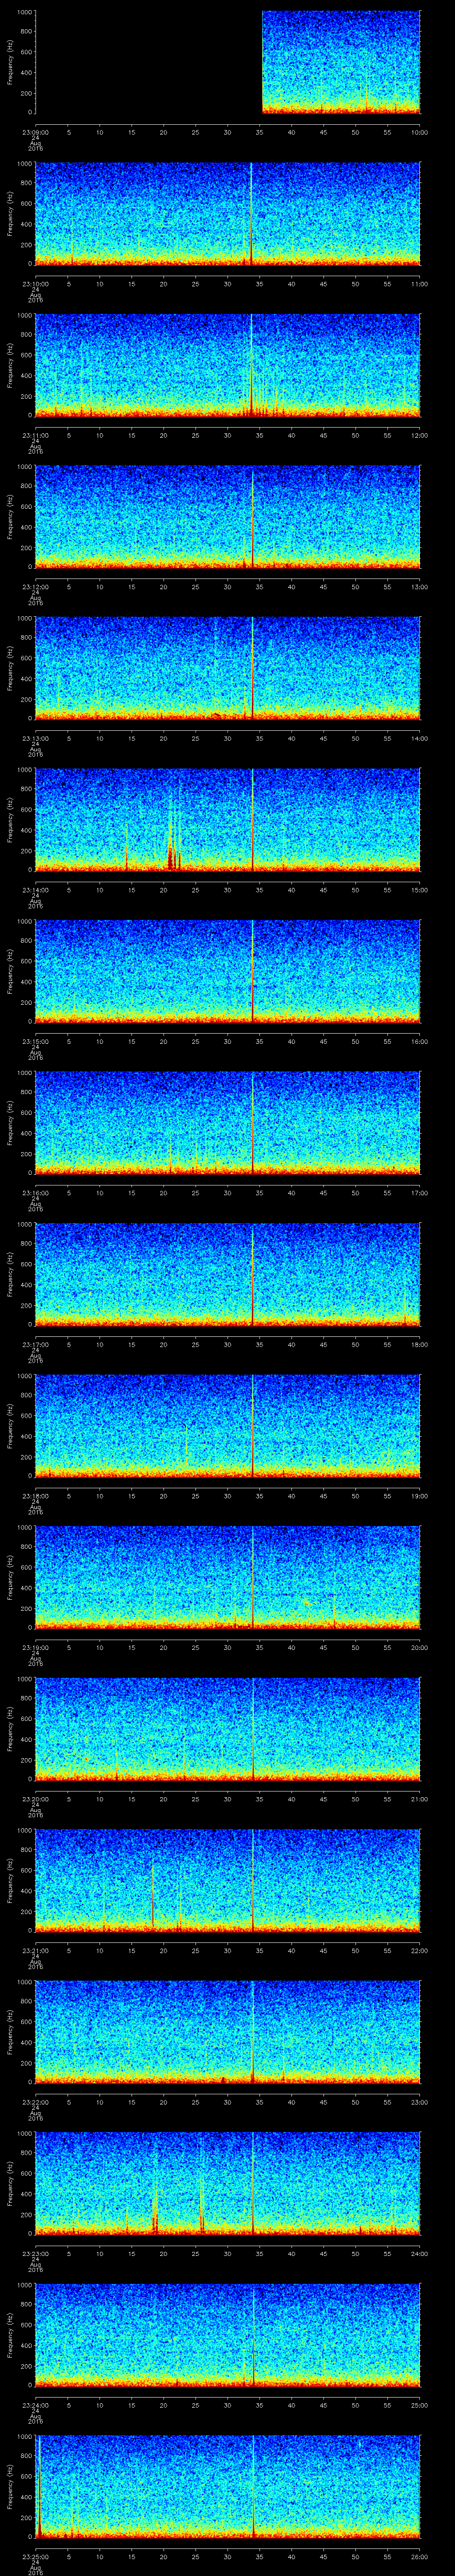The height and width of the screenshot is (2576, 455).
Task: Click the 23:14:00 start time label
Action: click(x=36, y=889)
